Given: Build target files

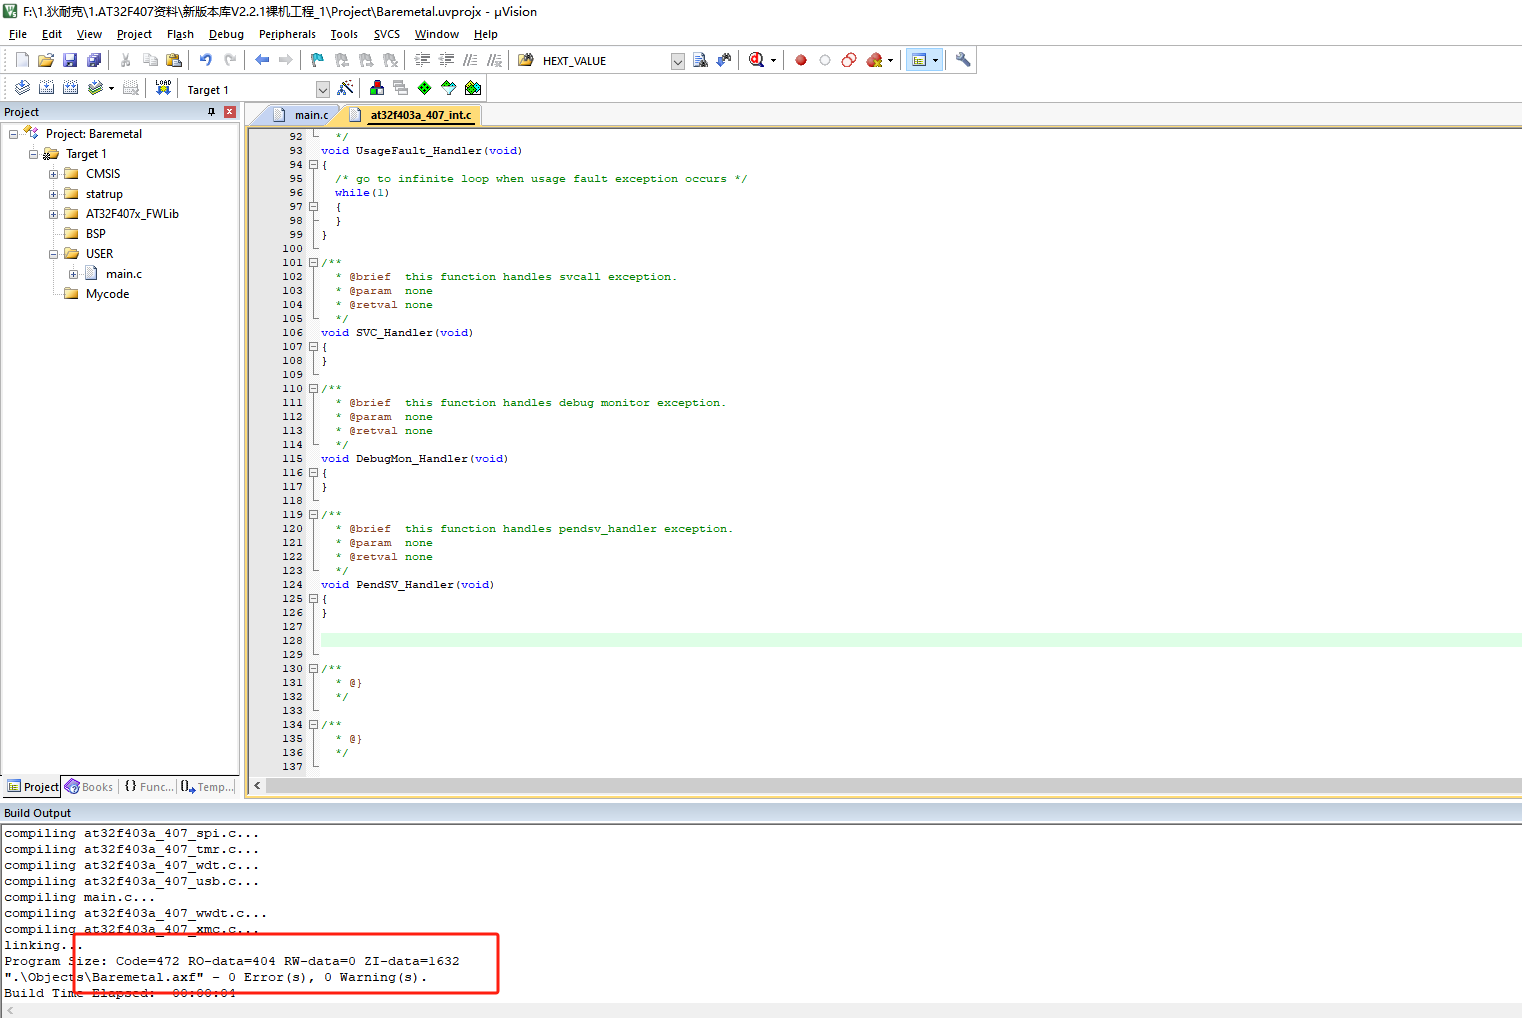Looking at the screenshot, I should pos(46,88).
